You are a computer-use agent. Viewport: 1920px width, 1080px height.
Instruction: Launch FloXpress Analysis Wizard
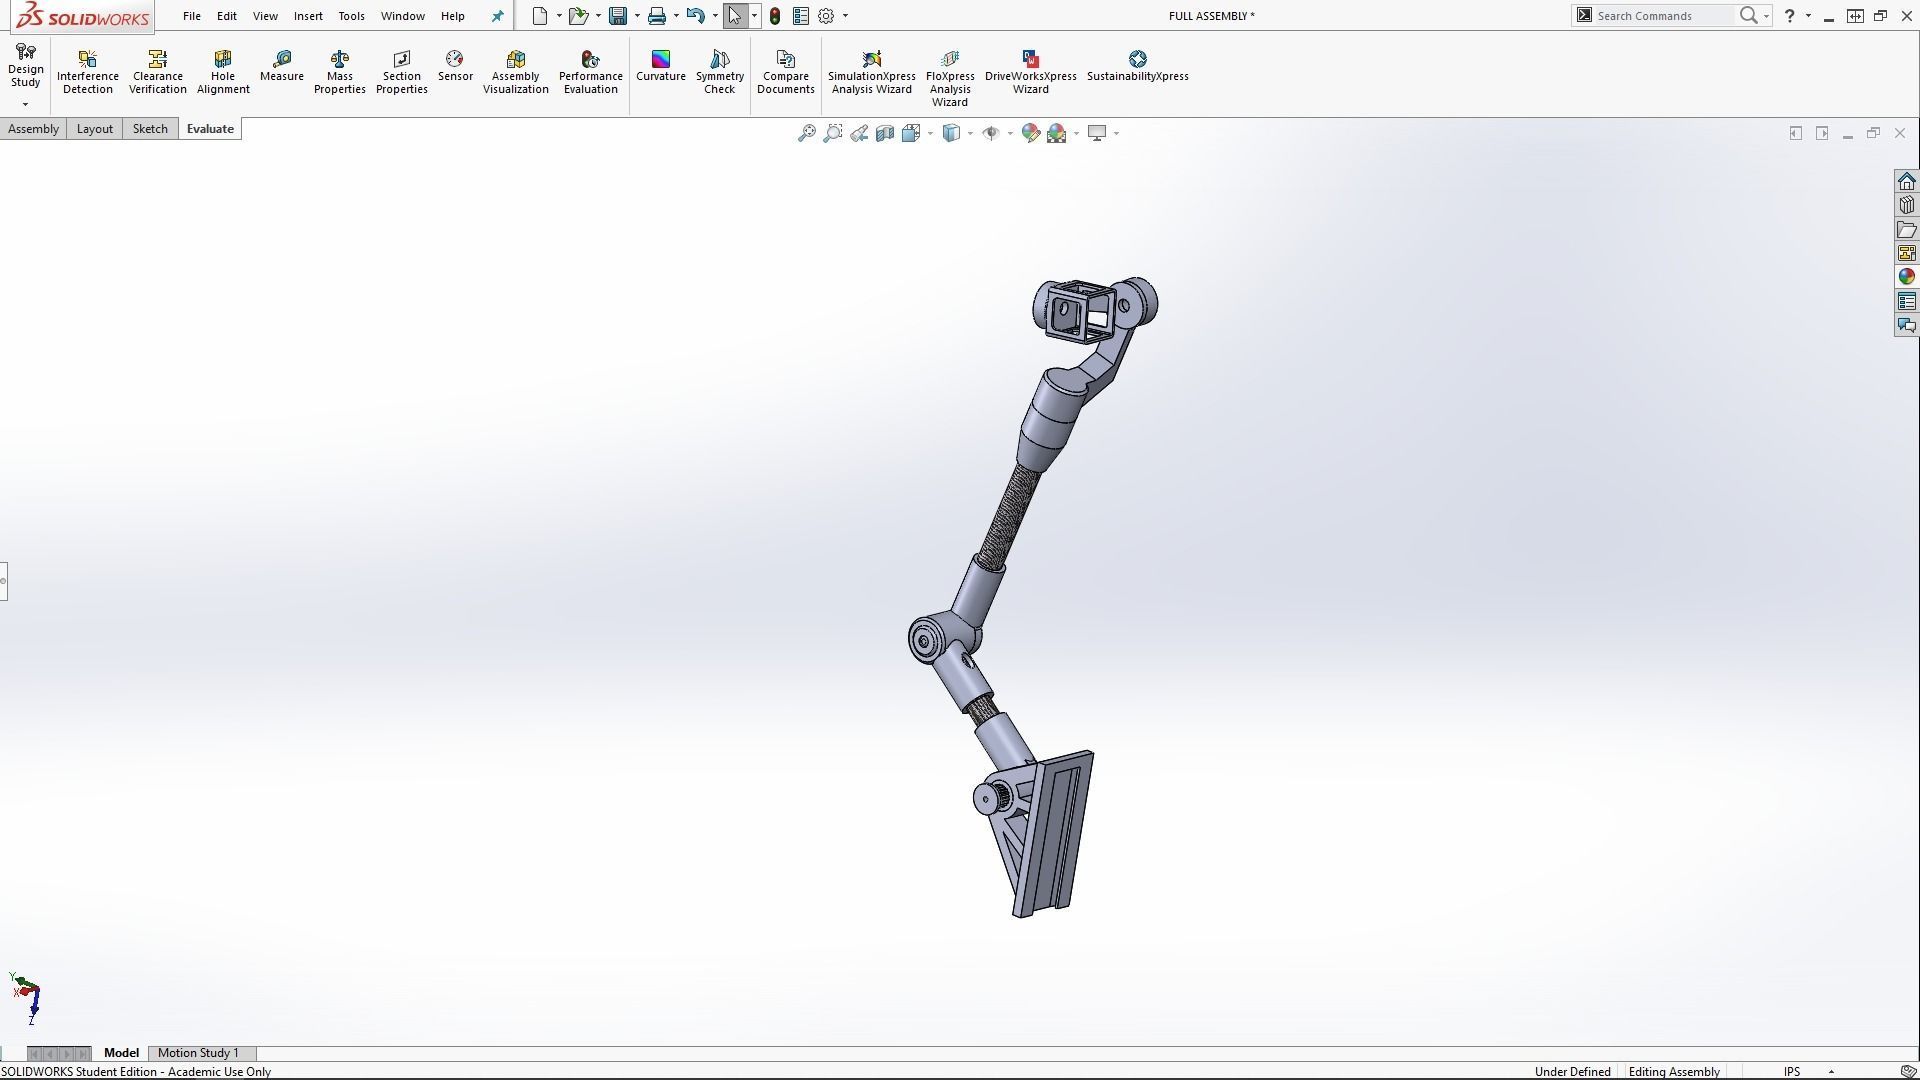coord(950,78)
